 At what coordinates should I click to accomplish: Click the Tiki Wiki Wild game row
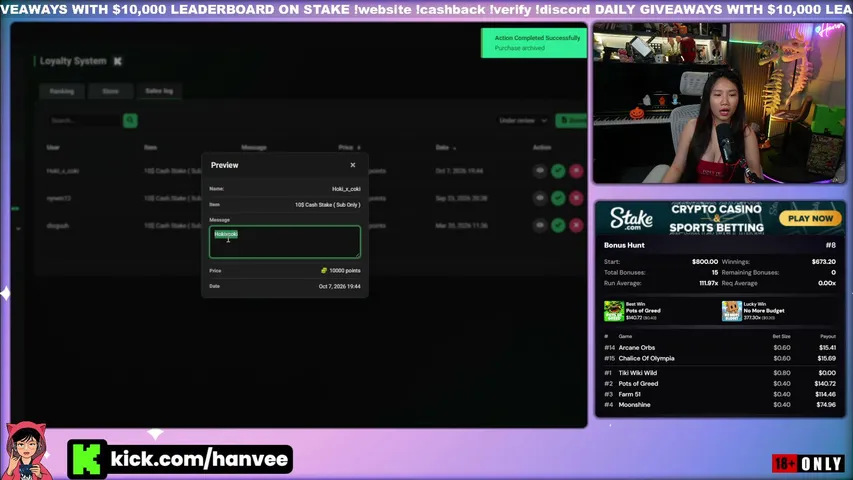720,373
